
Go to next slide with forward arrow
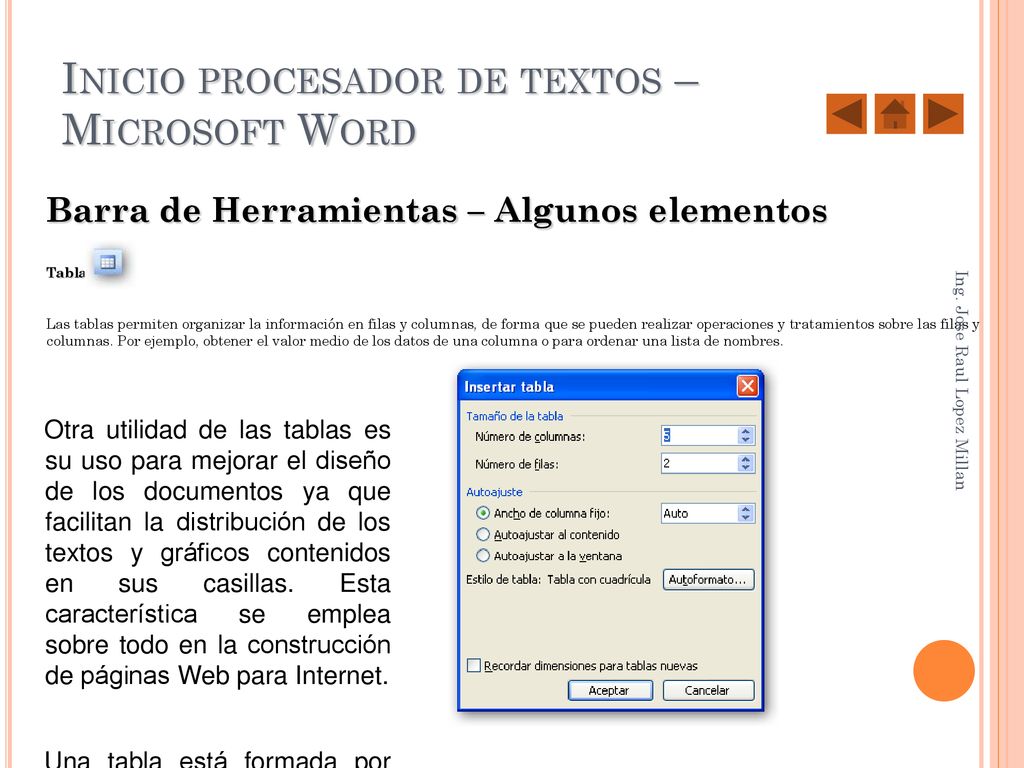(943, 114)
